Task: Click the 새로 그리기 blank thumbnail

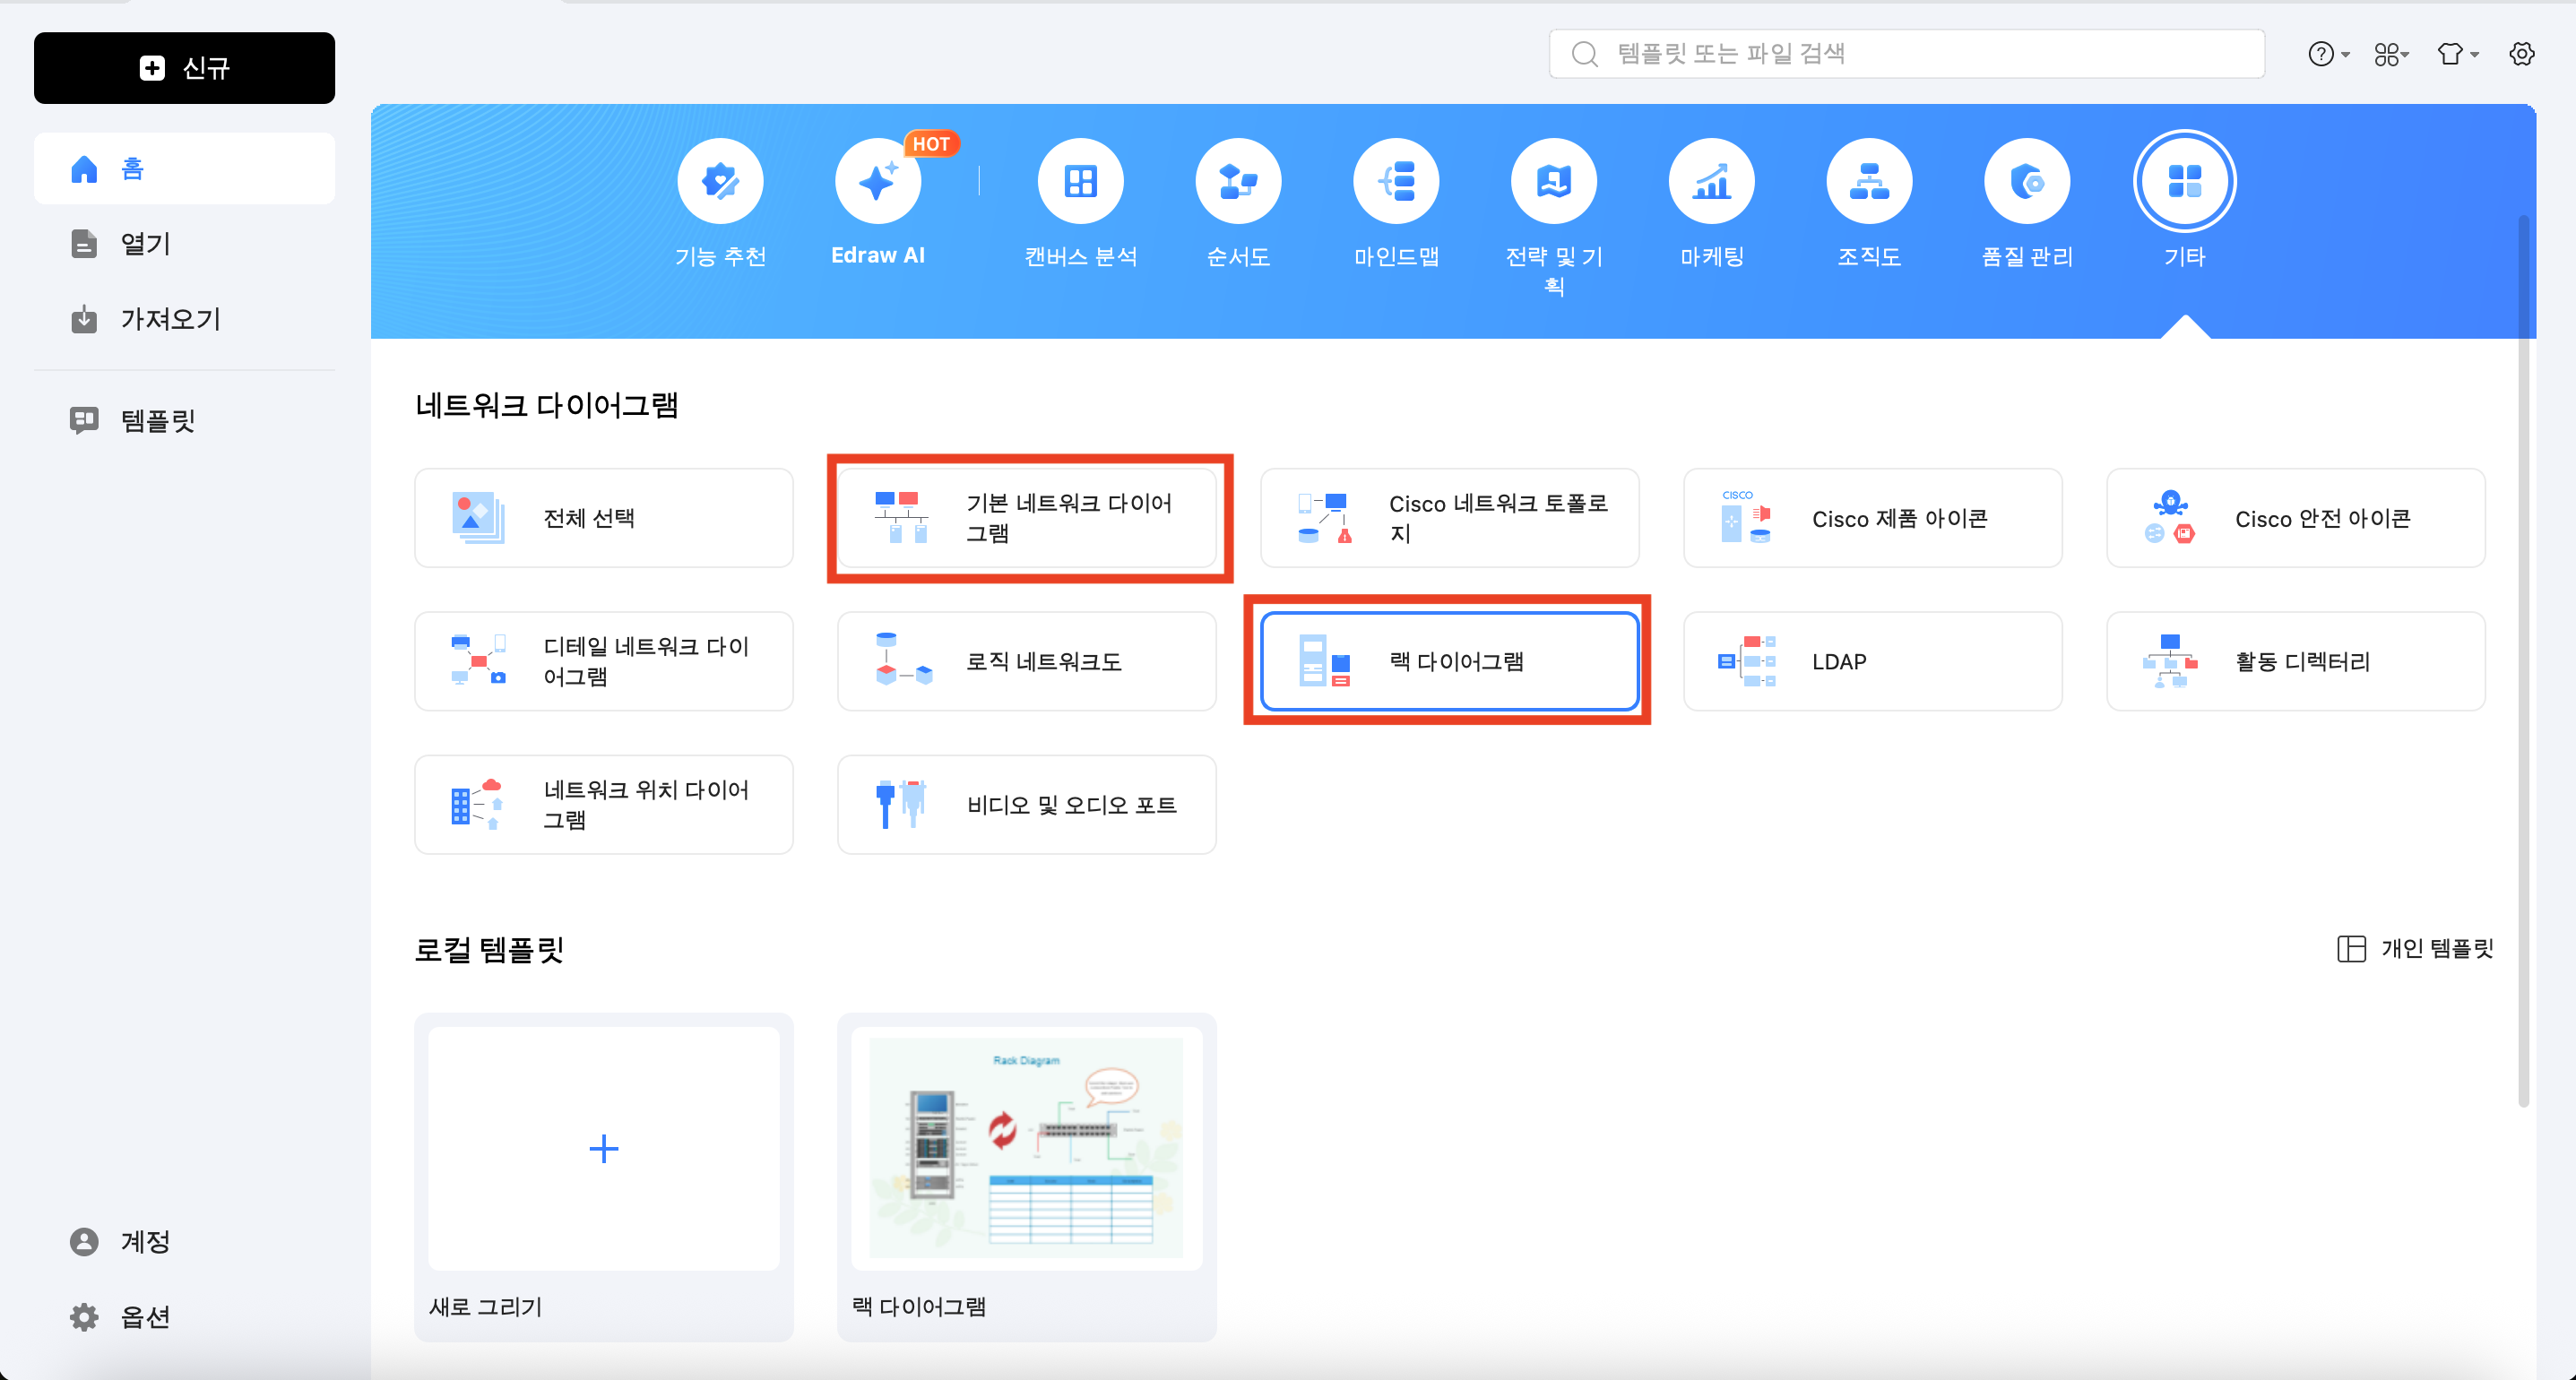Action: pos(604,1148)
